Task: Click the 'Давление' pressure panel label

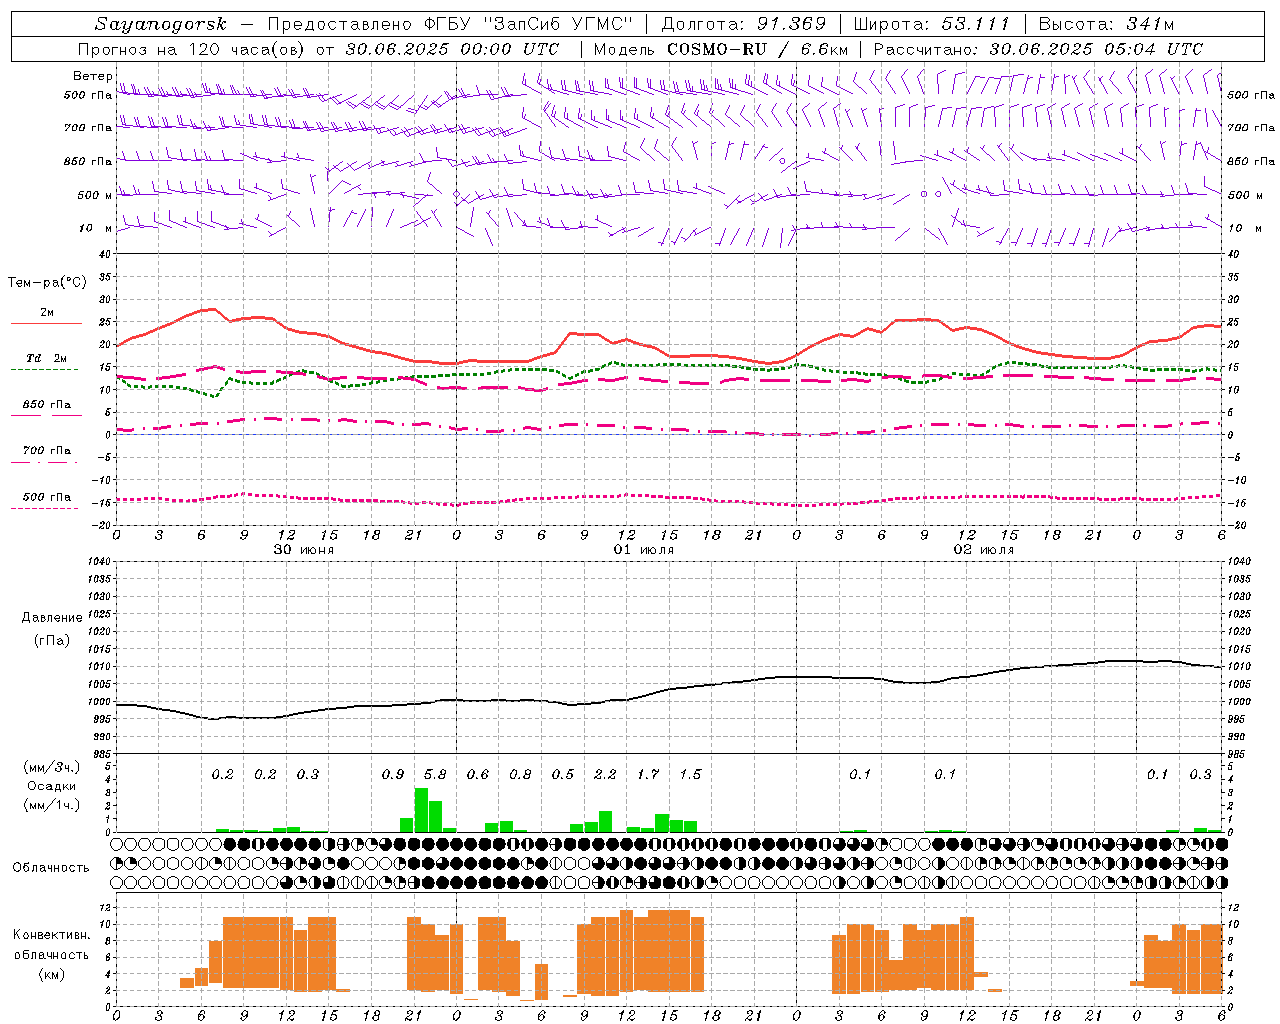Action: (52, 618)
